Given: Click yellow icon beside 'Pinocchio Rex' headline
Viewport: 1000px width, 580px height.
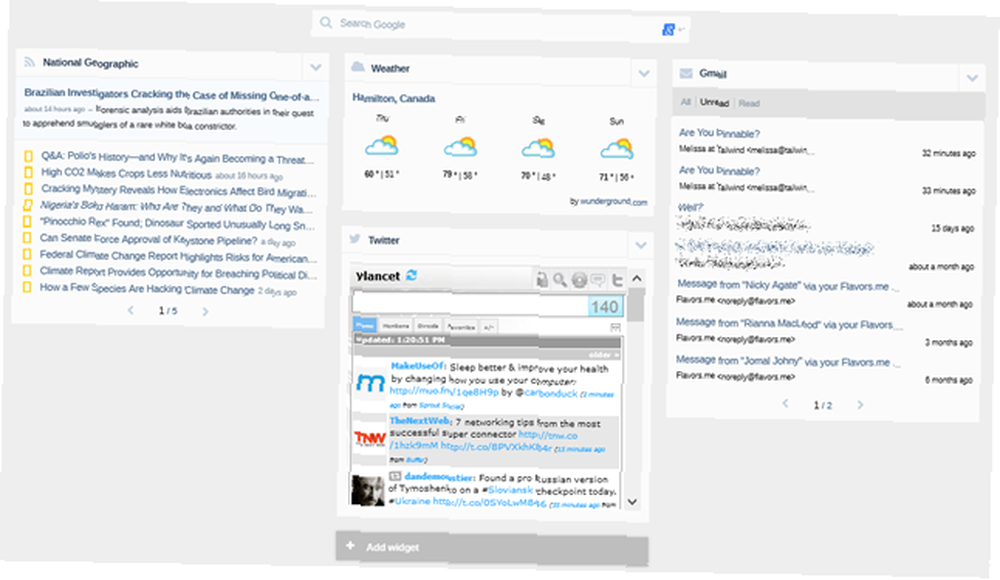Looking at the screenshot, I should point(27,221).
